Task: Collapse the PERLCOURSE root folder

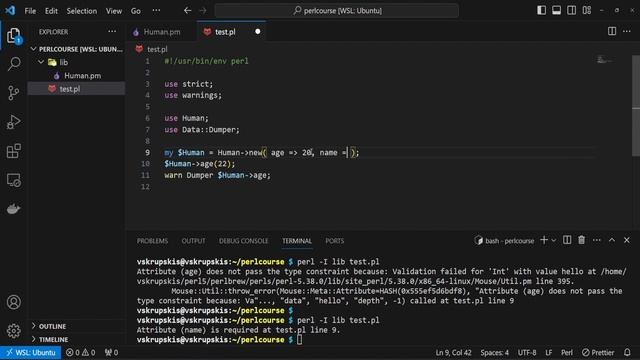Action: pos(76,49)
